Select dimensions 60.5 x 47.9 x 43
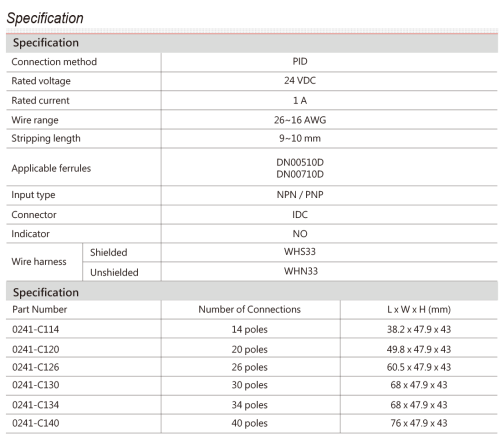 [x=419, y=367]
